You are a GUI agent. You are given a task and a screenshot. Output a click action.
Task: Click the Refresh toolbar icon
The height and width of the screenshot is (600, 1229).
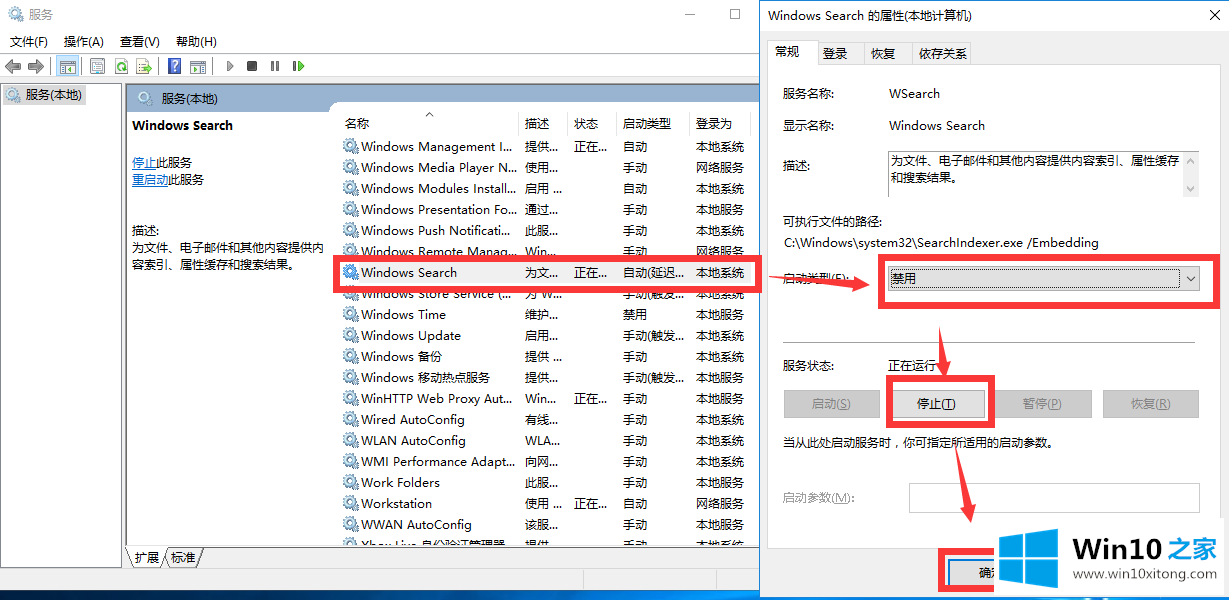[x=121, y=66]
